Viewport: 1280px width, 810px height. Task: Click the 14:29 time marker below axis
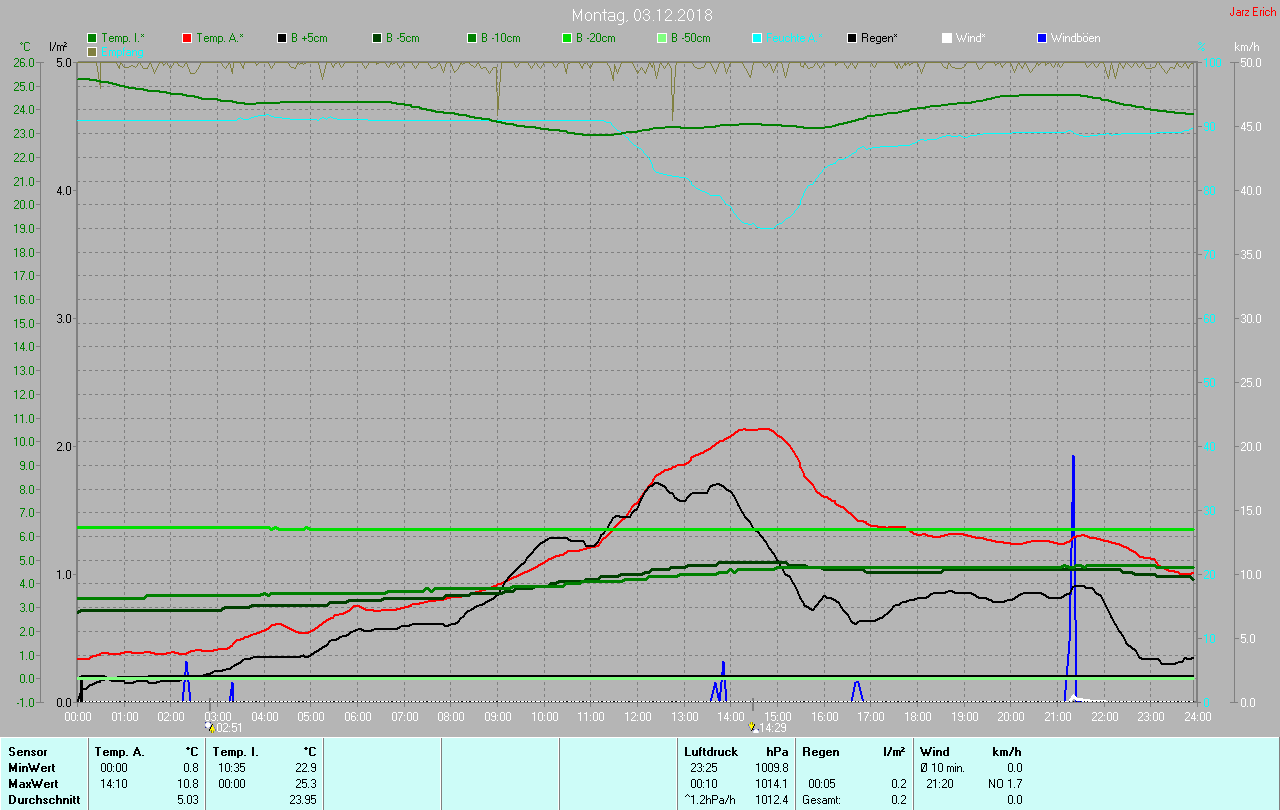coord(767,728)
